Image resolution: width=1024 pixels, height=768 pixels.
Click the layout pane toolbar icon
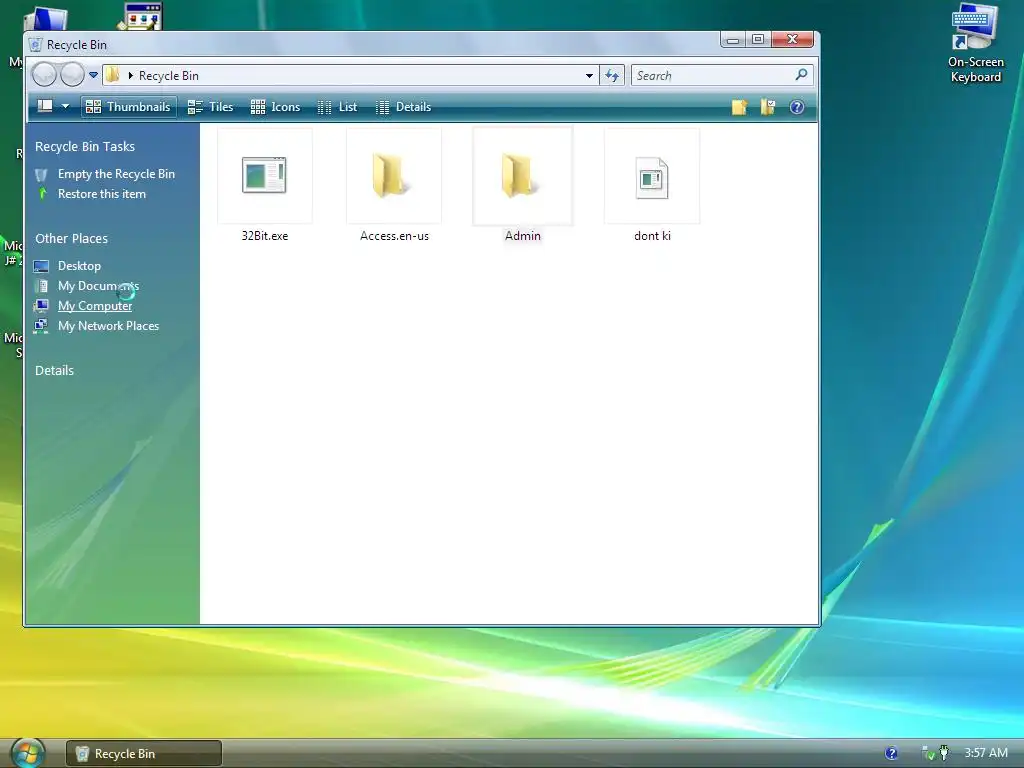point(45,106)
